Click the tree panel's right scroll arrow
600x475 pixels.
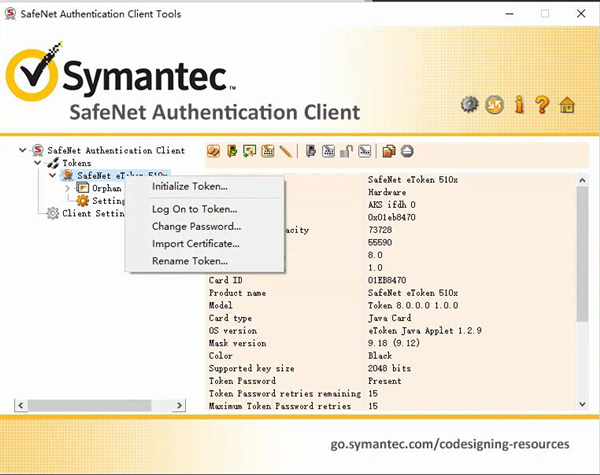click(179, 405)
